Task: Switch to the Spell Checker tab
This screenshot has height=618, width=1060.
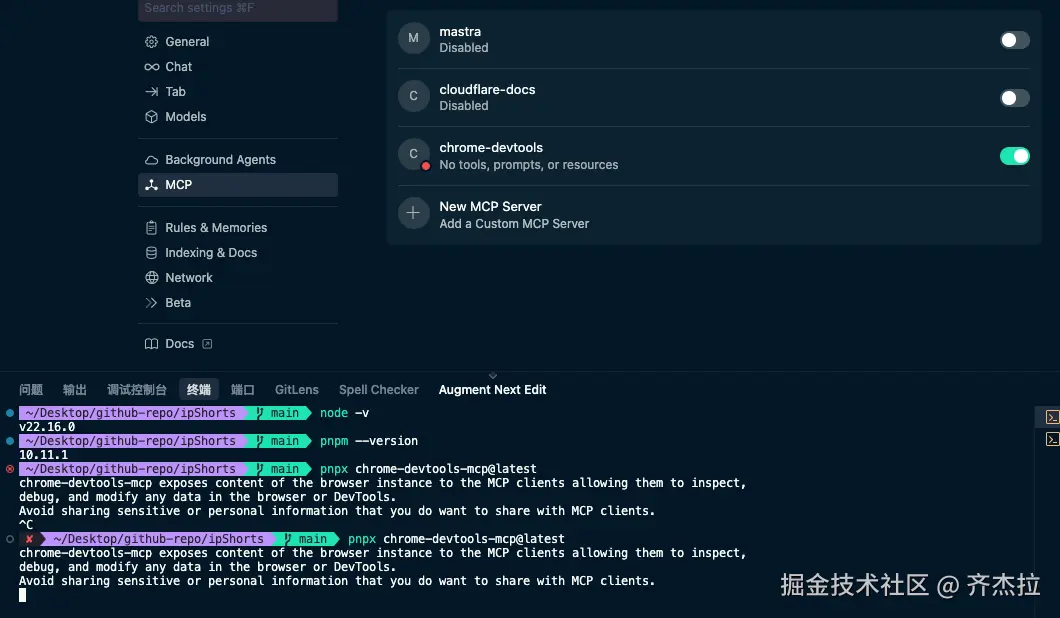Action: [x=379, y=390]
